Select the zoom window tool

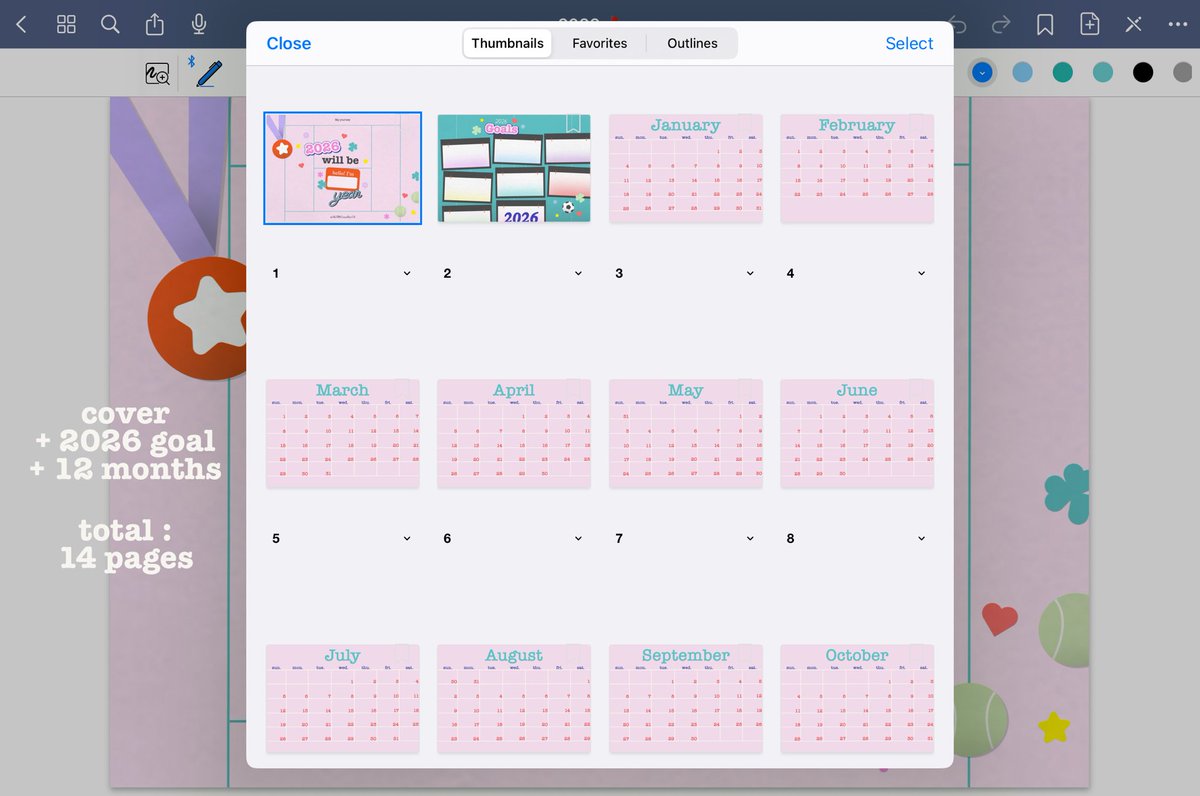coord(157,73)
